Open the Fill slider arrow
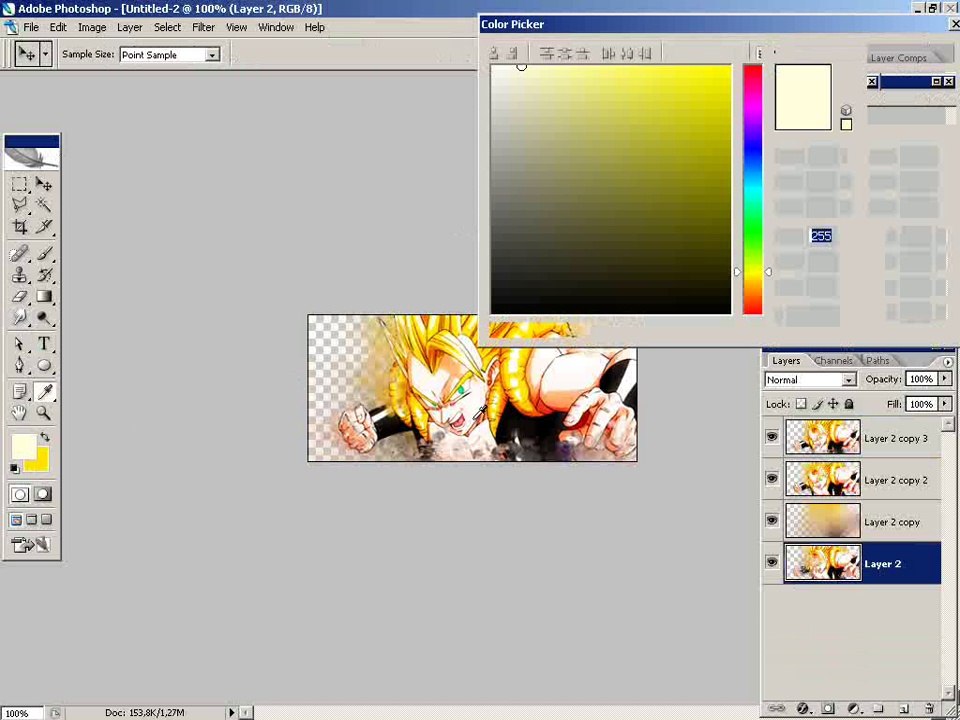This screenshot has height=720, width=960. [945, 404]
